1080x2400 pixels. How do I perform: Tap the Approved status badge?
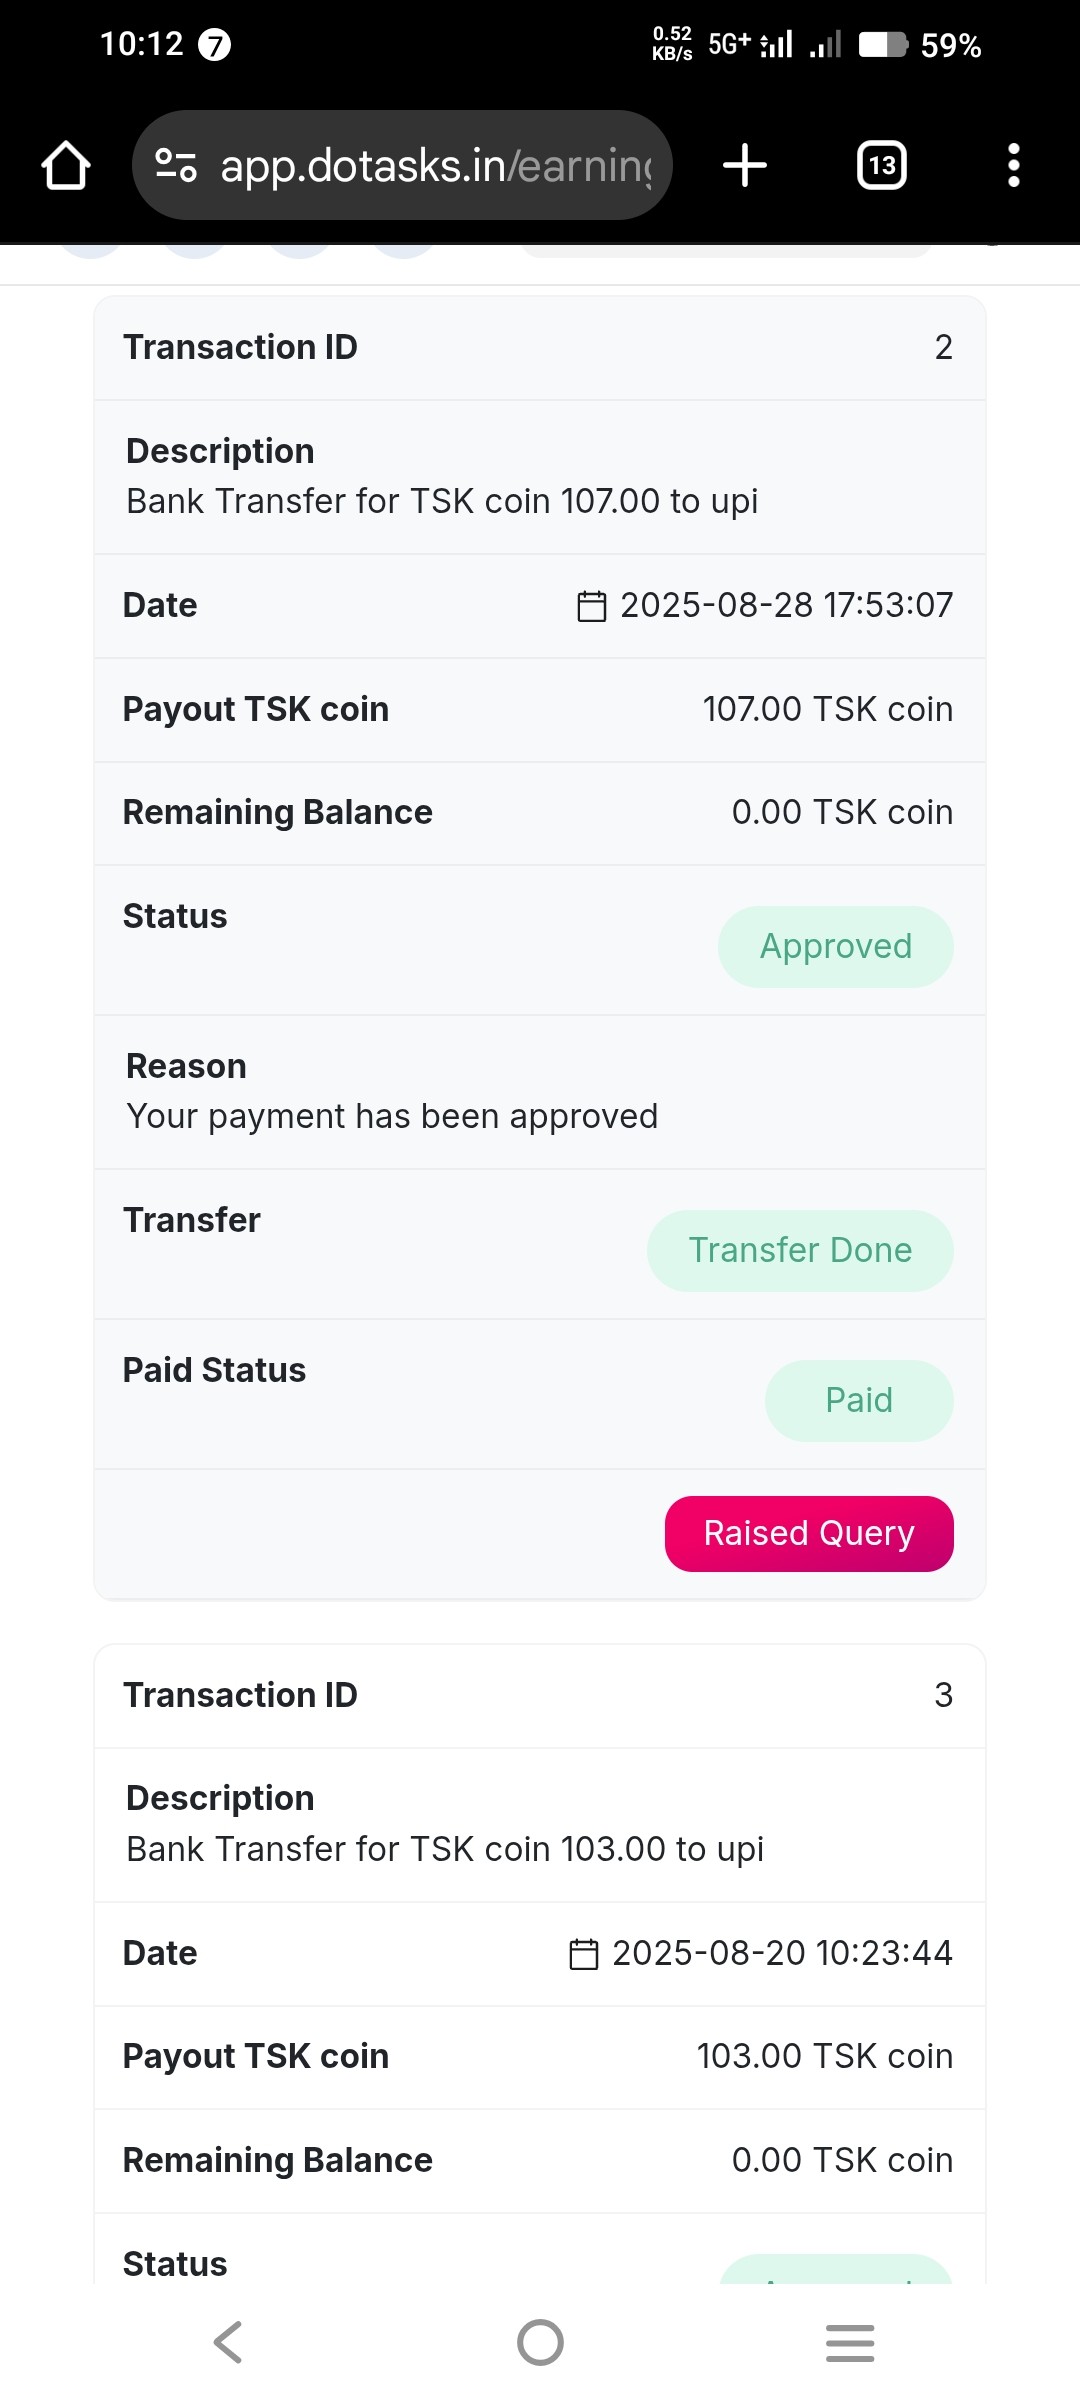pos(835,947)
